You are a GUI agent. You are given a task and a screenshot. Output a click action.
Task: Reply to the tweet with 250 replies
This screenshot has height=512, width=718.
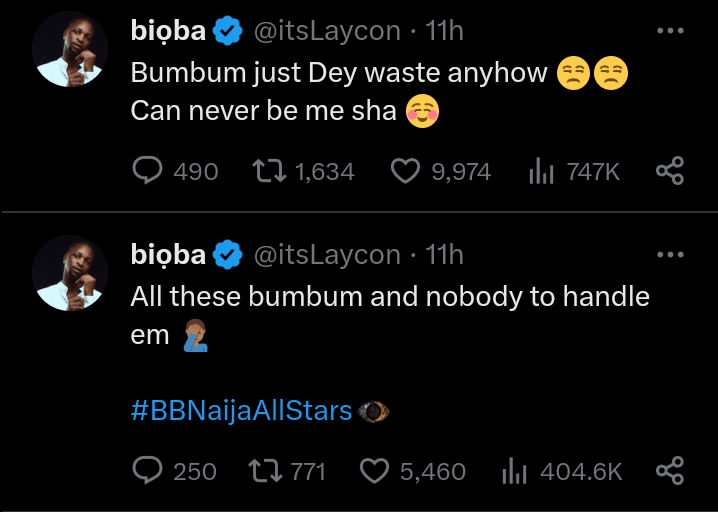click(148, 470)
